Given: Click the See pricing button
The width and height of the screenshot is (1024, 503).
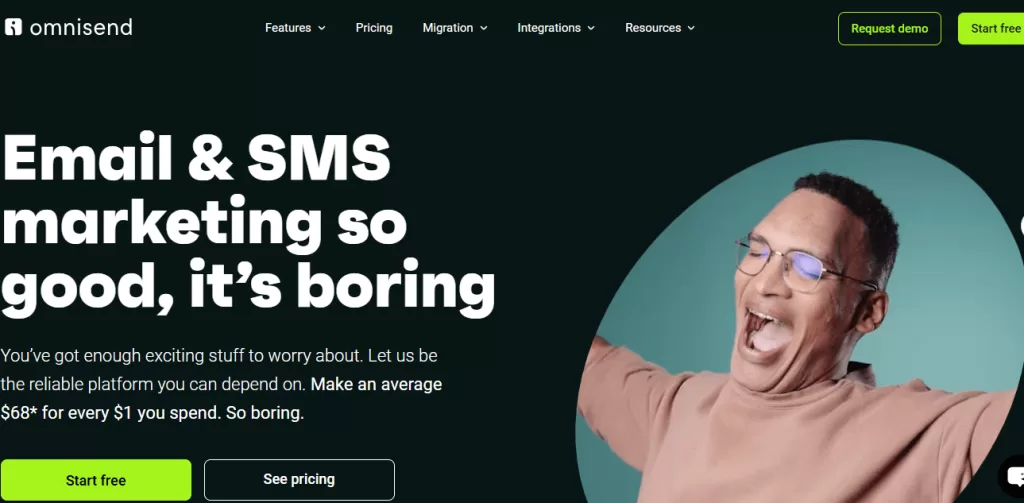Looking at the screenshot, I should tap(299, 480).
